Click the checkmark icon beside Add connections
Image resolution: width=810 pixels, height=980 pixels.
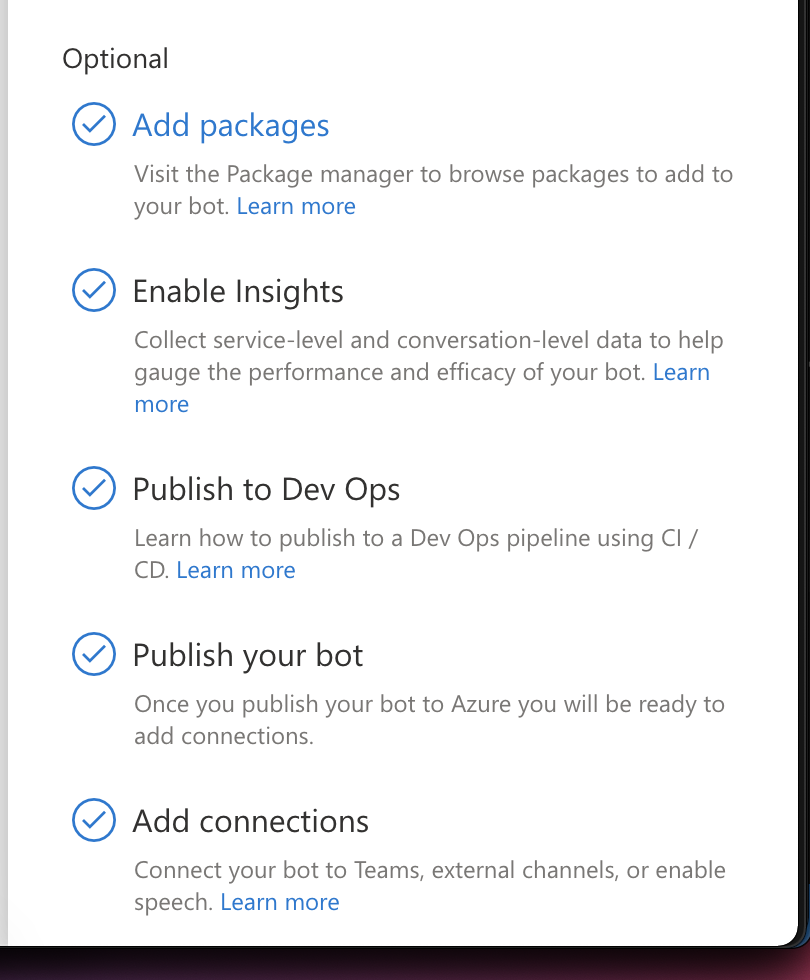pos(94,820)
